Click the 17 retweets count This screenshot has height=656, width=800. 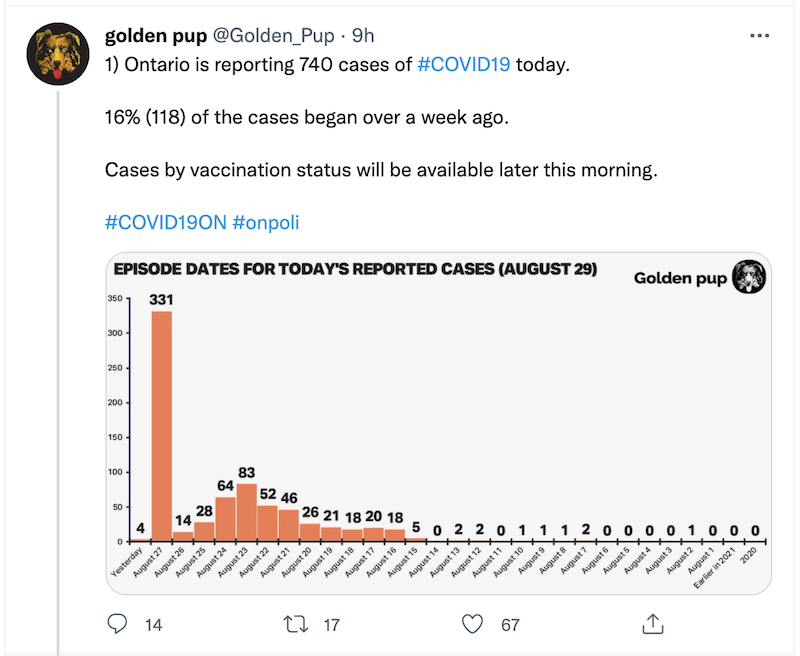click(x=332, y=625)
